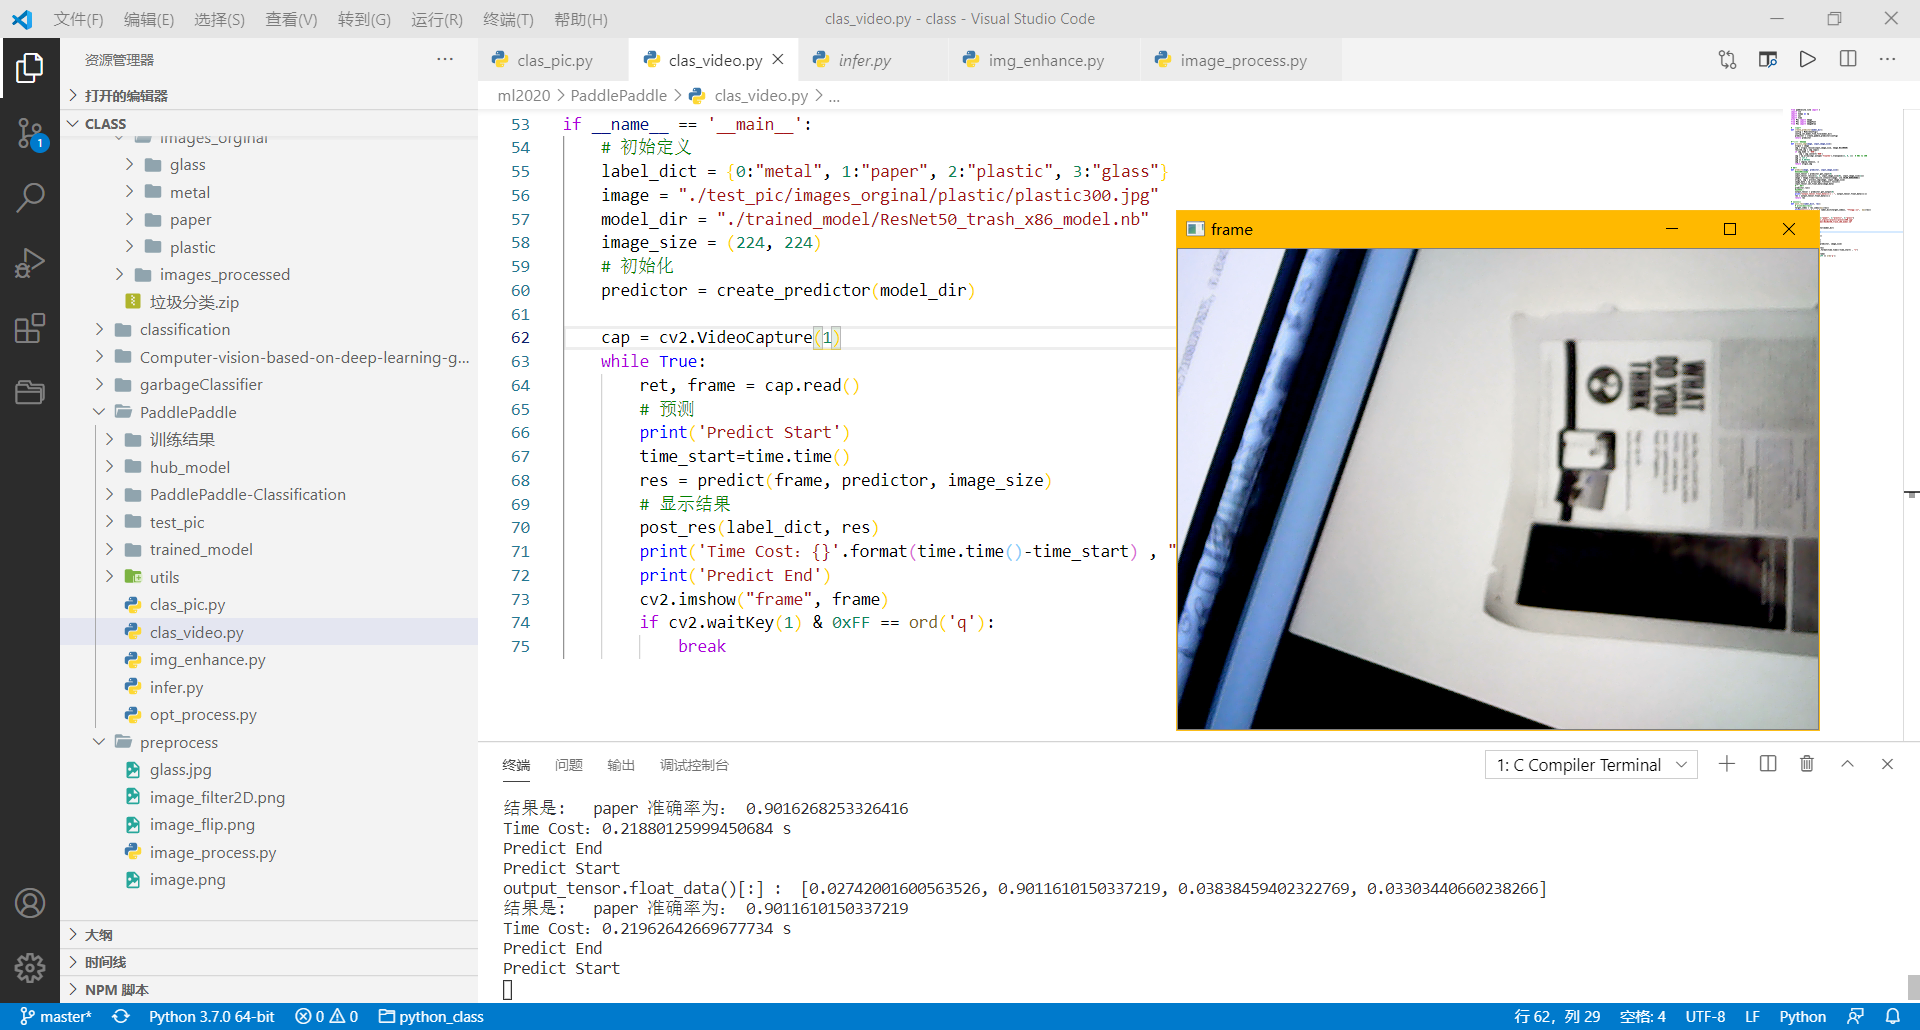The width and height of the screenshot is (1920, 1030).
Task: Open the 文件(F) menu
Action: (78, 19)
